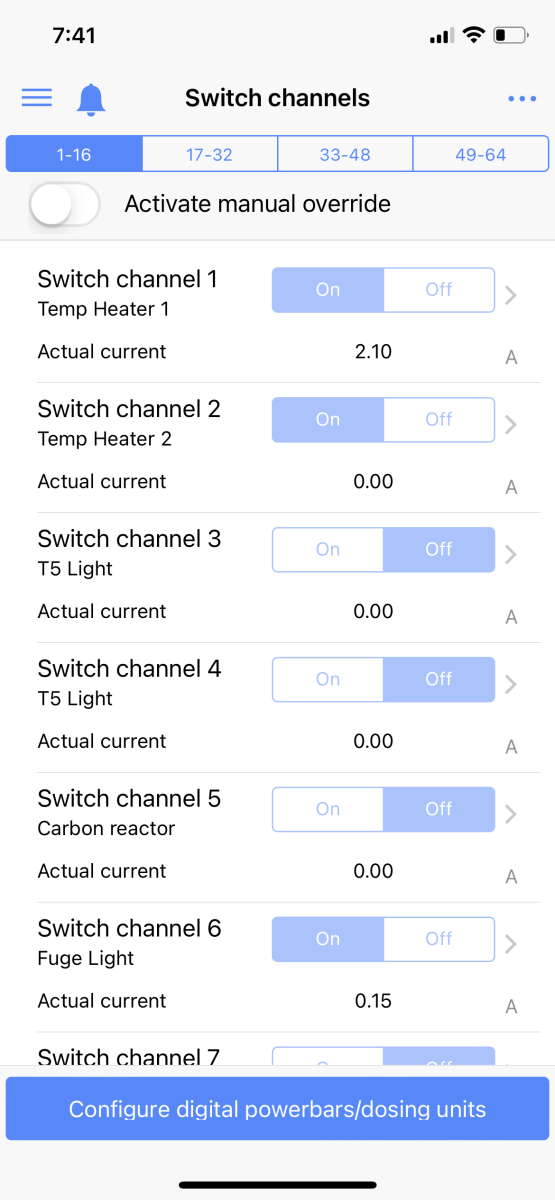Tap the battery icon in status bar

tap(511, 36)
